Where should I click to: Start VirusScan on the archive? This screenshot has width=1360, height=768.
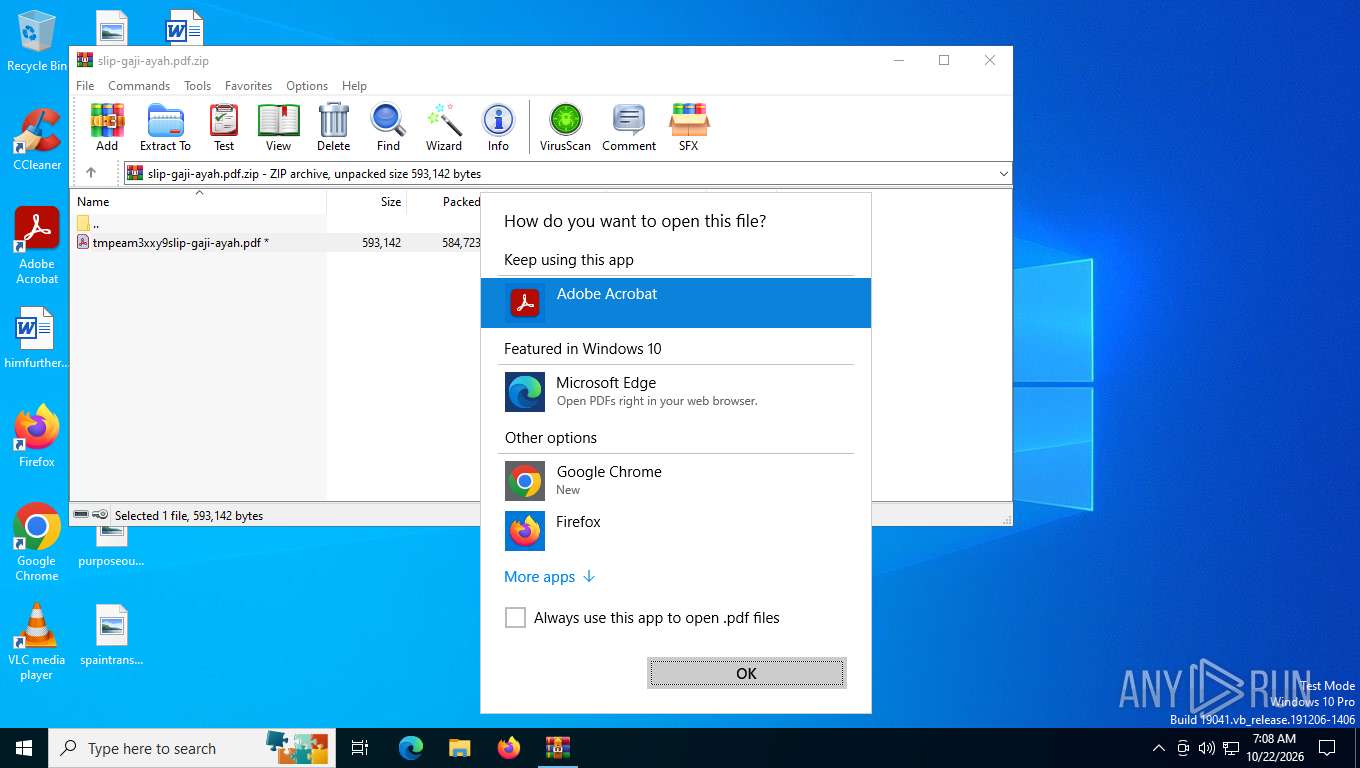(x=565, y=127)
